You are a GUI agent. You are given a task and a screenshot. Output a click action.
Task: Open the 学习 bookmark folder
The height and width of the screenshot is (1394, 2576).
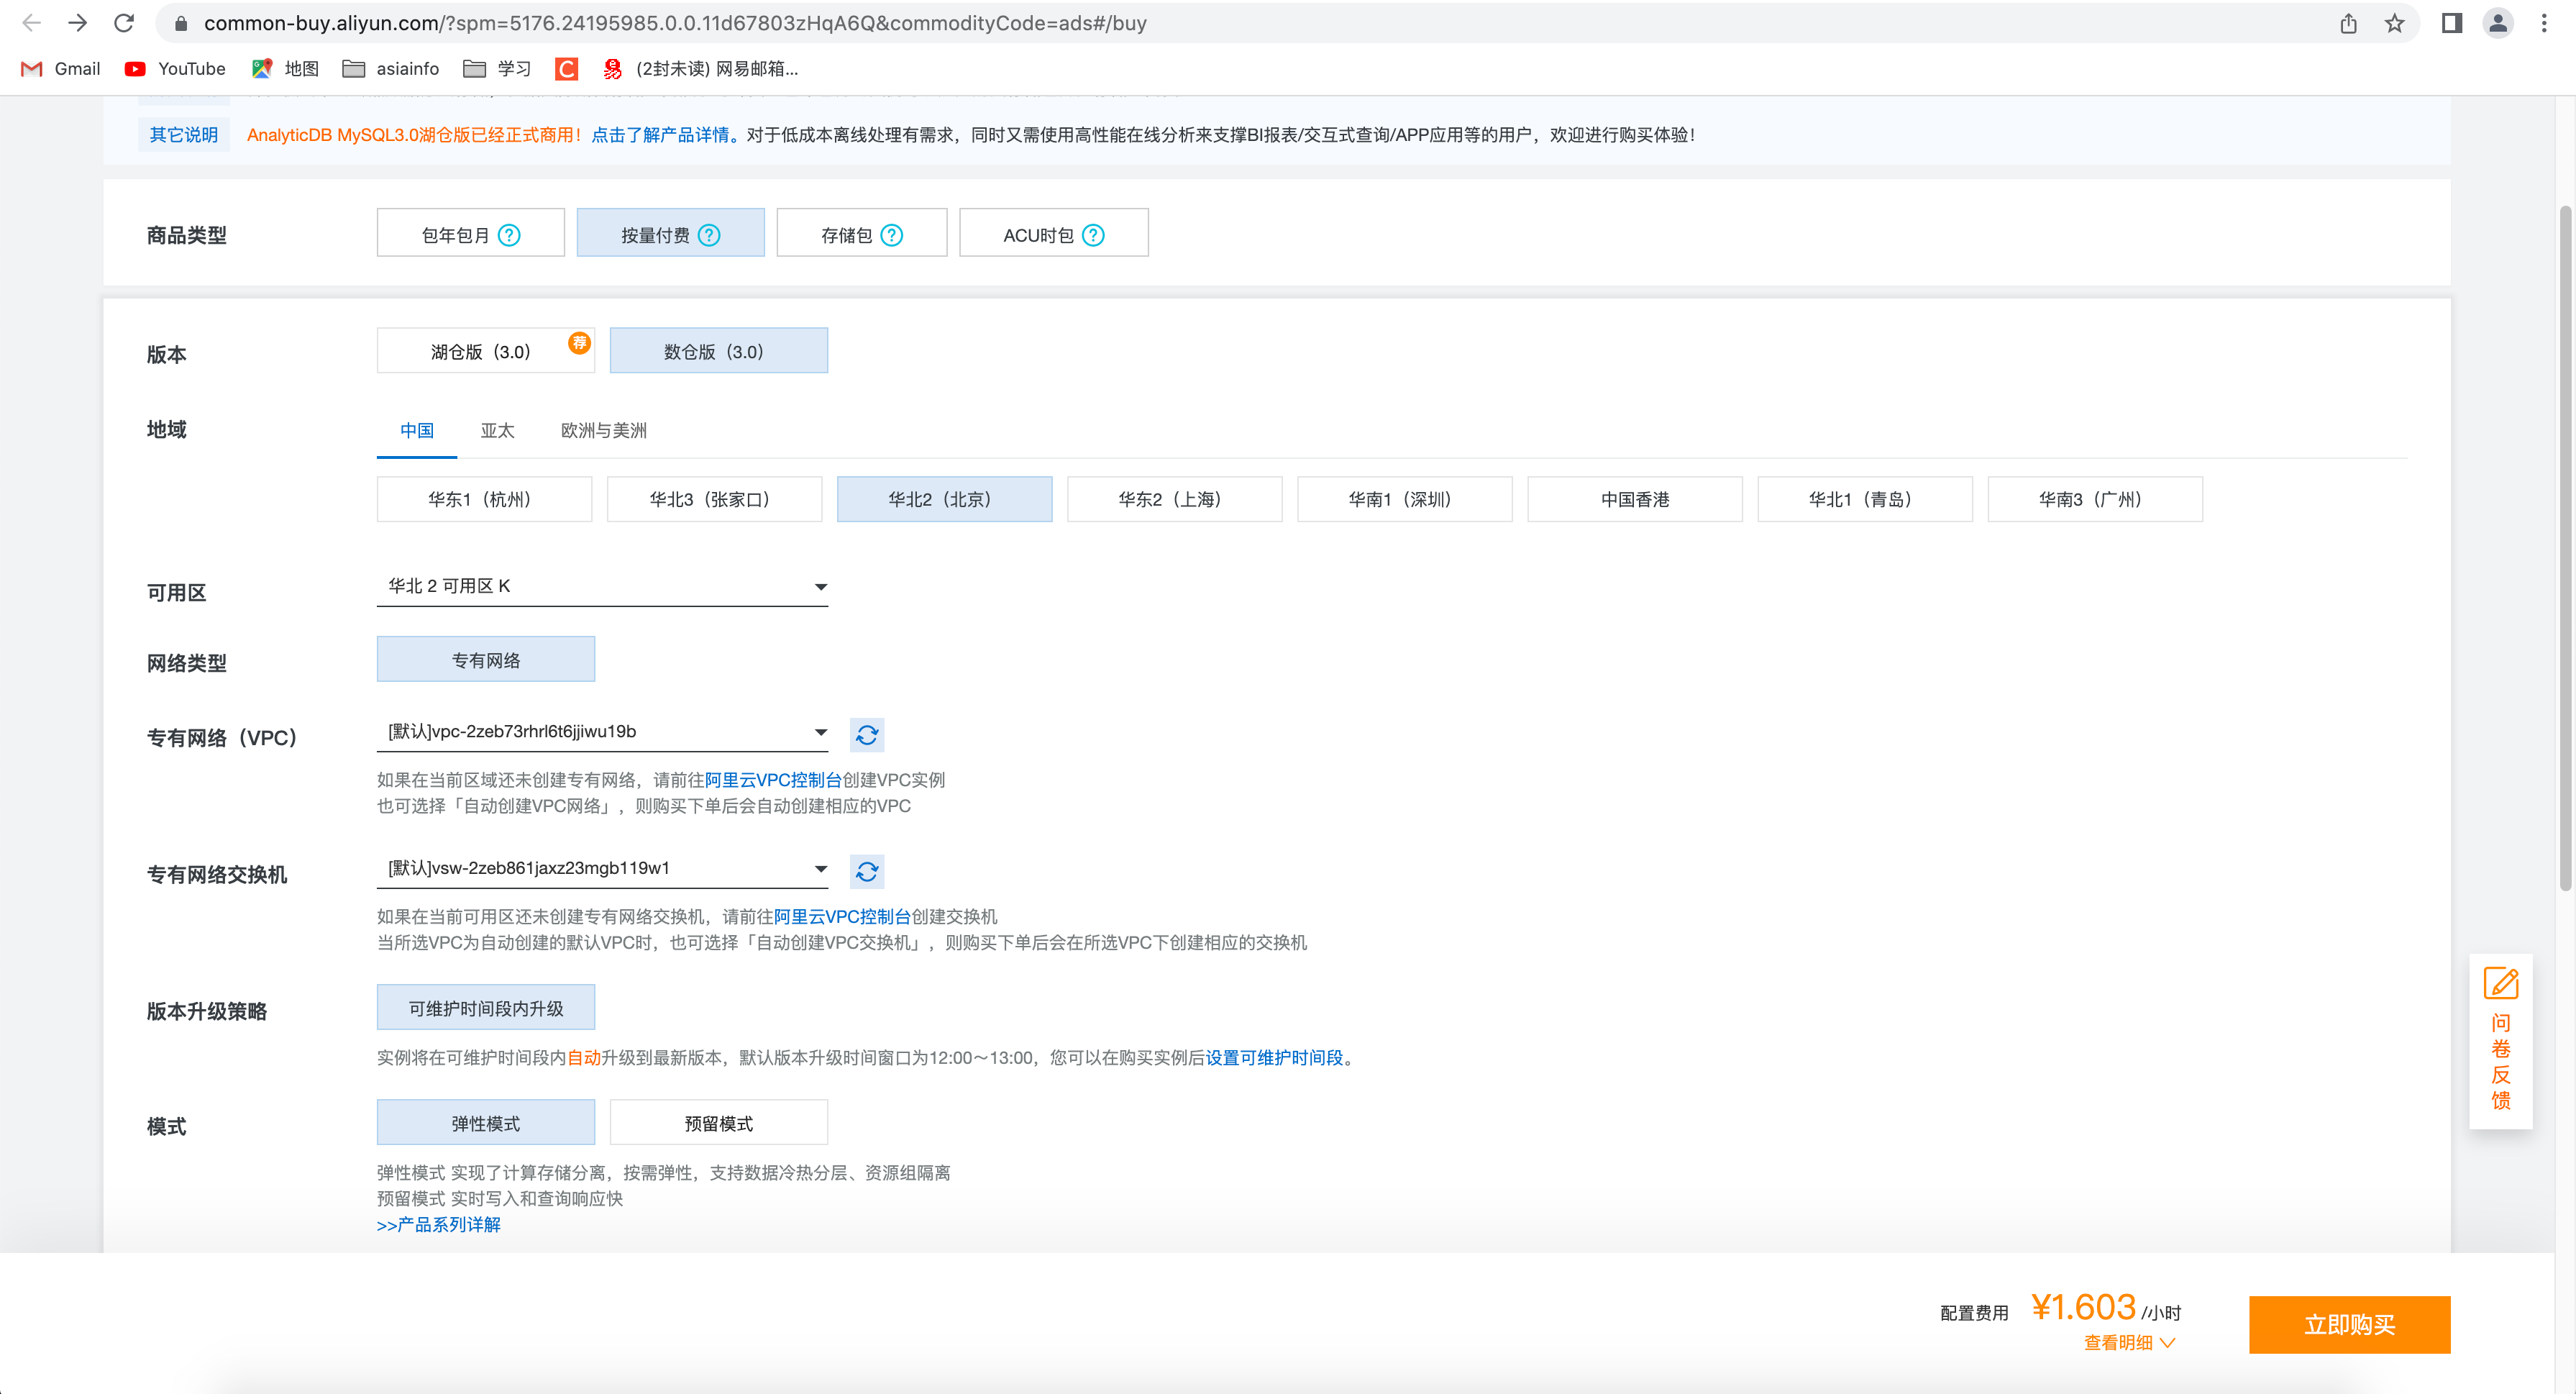(498, 69)
